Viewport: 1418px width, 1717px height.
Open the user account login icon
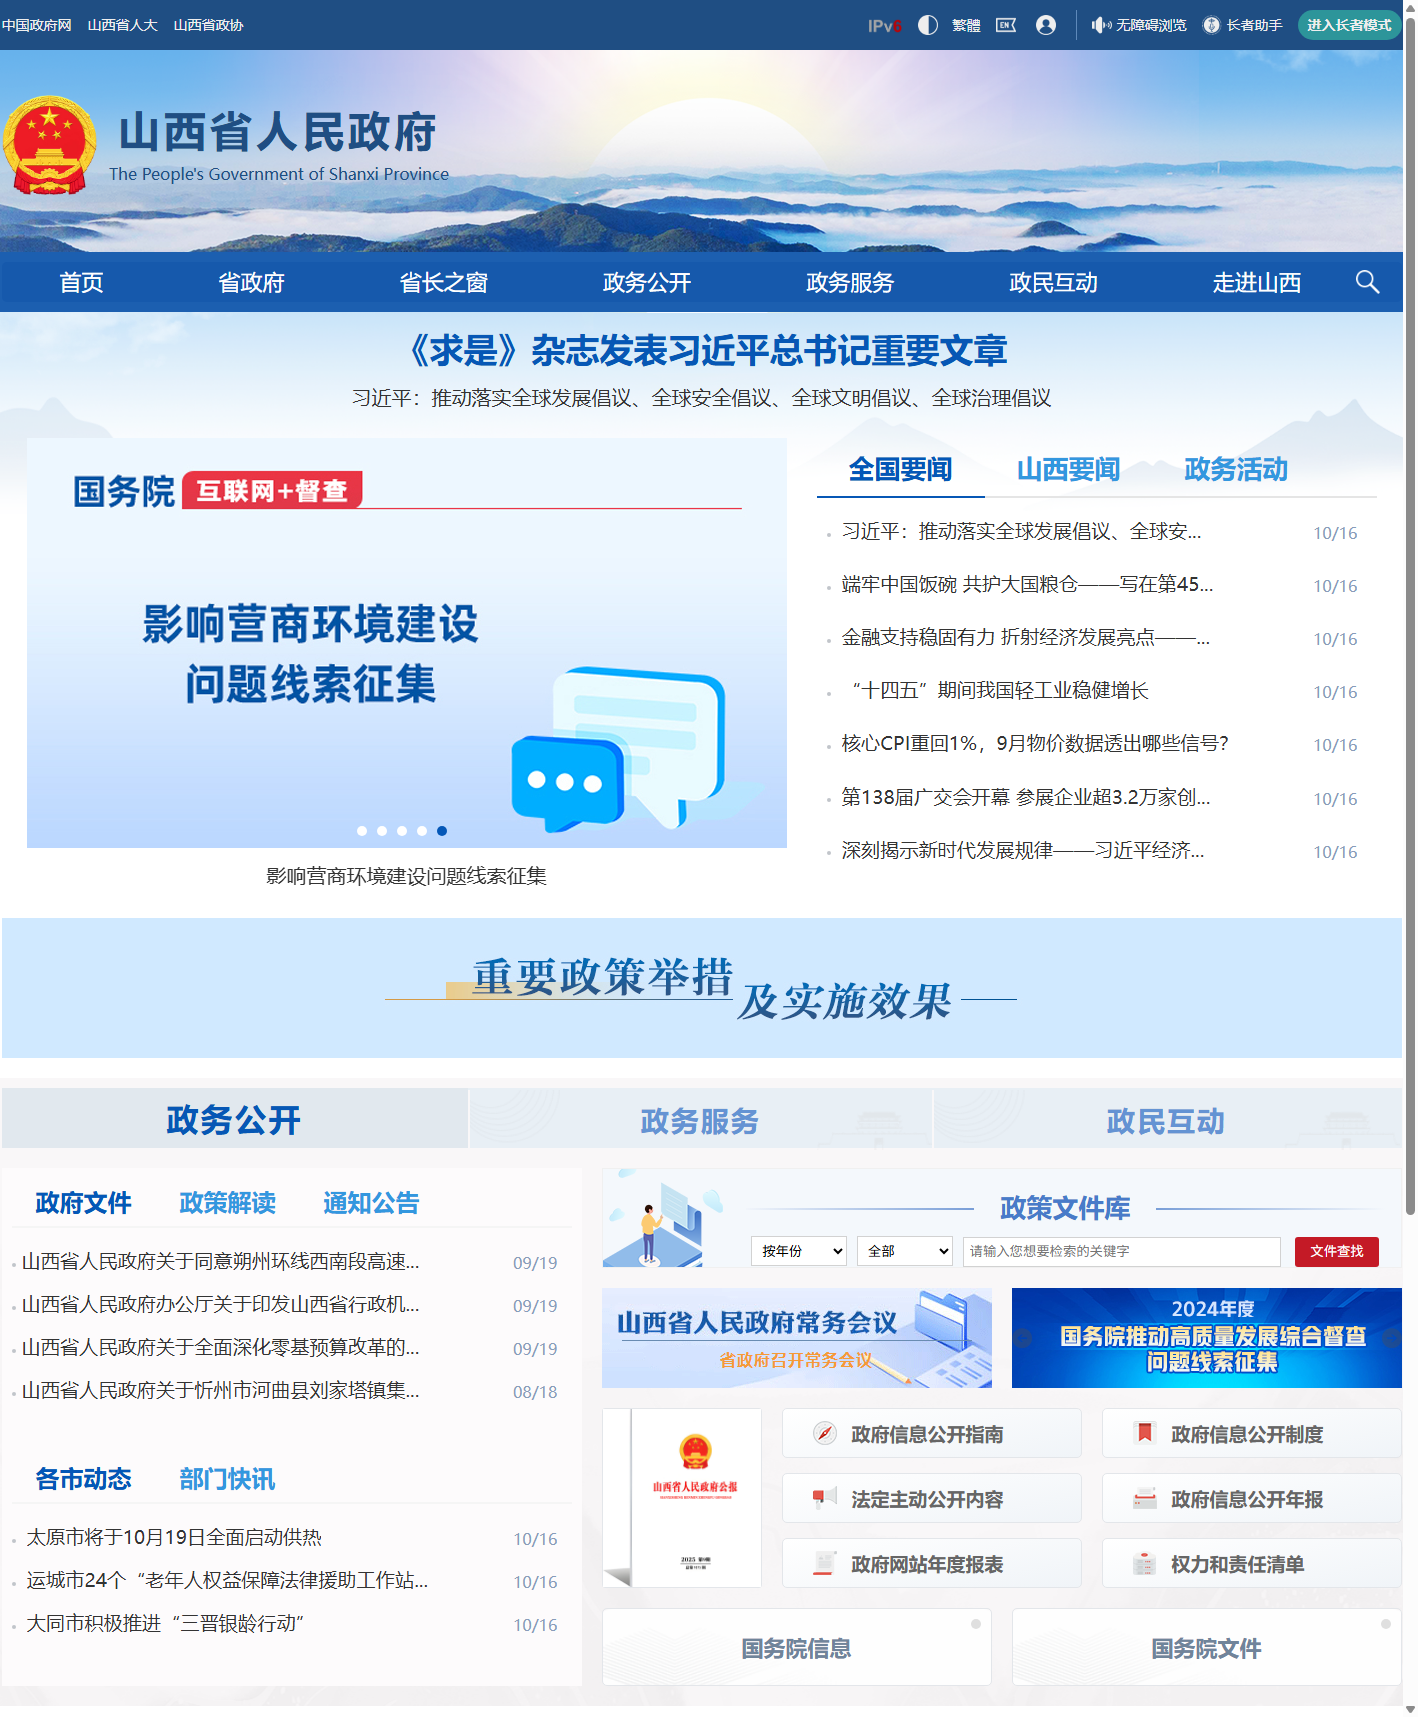coord(1046,25)
